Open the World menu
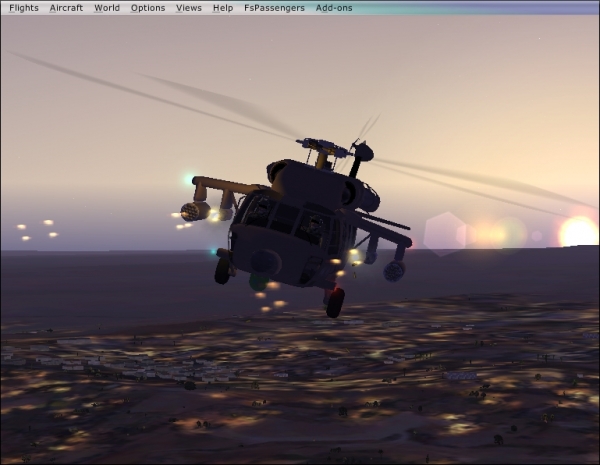Screen dimensions: 600x465 [x=107, y=8]
